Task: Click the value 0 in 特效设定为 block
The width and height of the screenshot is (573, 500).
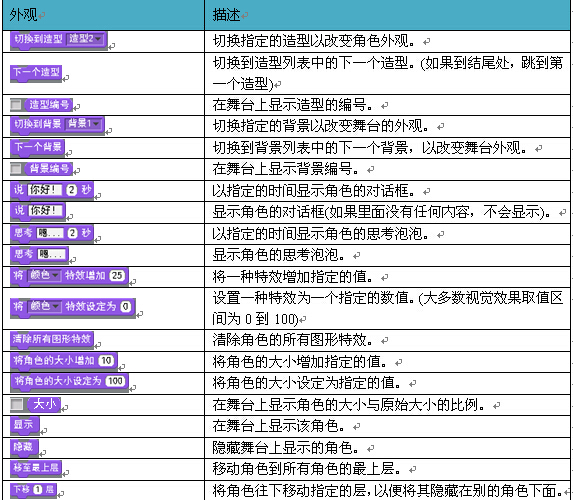Action: [125, 306]
